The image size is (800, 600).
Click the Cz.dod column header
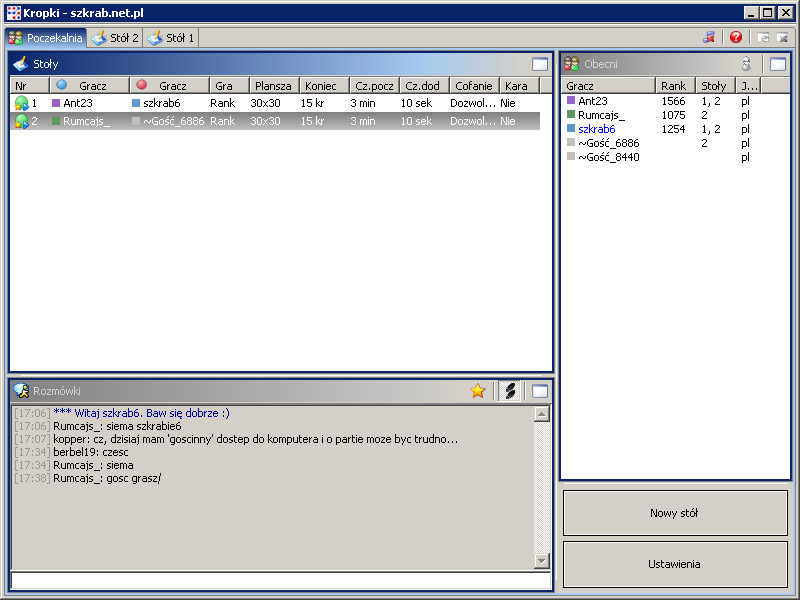tap(424, 86)
